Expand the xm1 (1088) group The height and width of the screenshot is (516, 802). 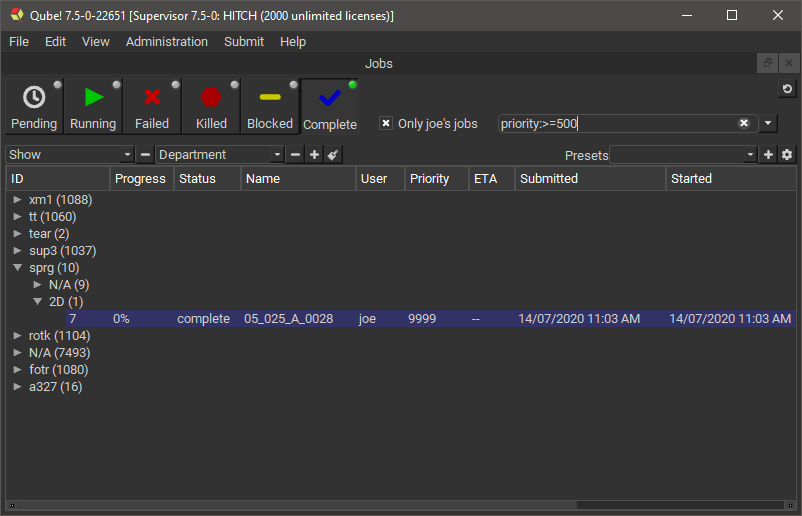(17, 200)
